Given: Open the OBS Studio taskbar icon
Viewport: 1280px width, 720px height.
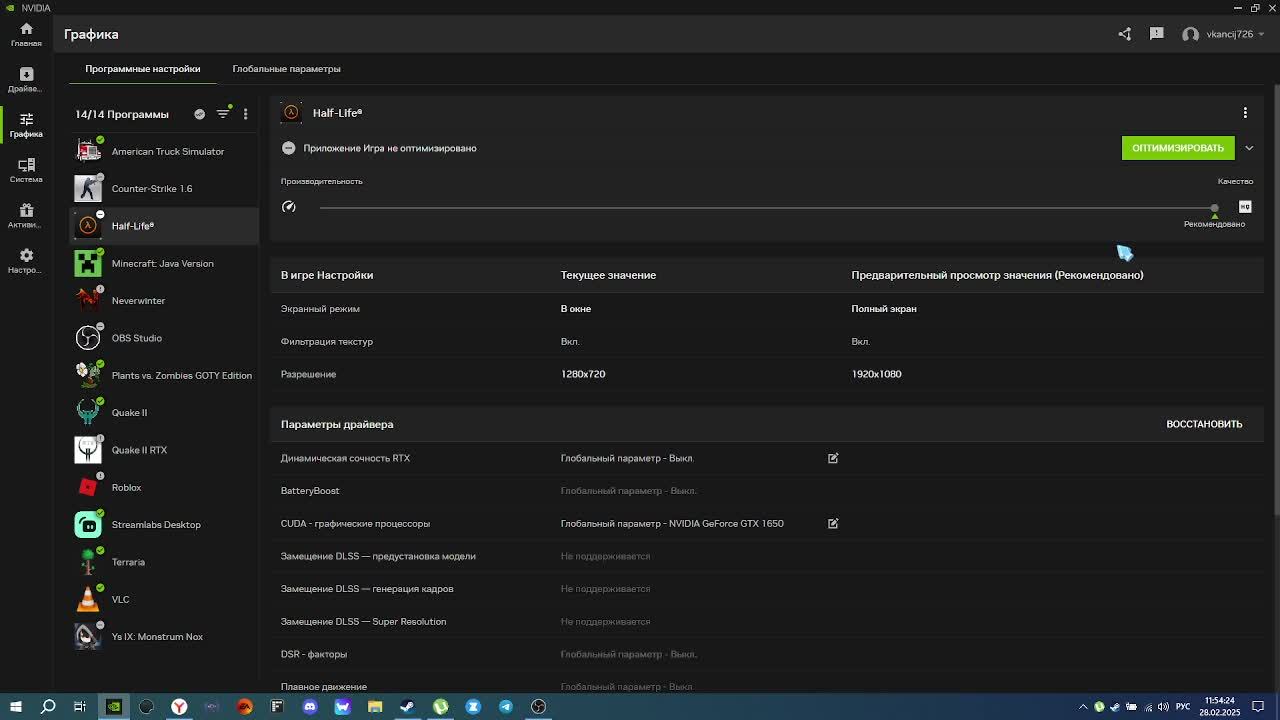Looking at the screenshot, I should 538,707.
